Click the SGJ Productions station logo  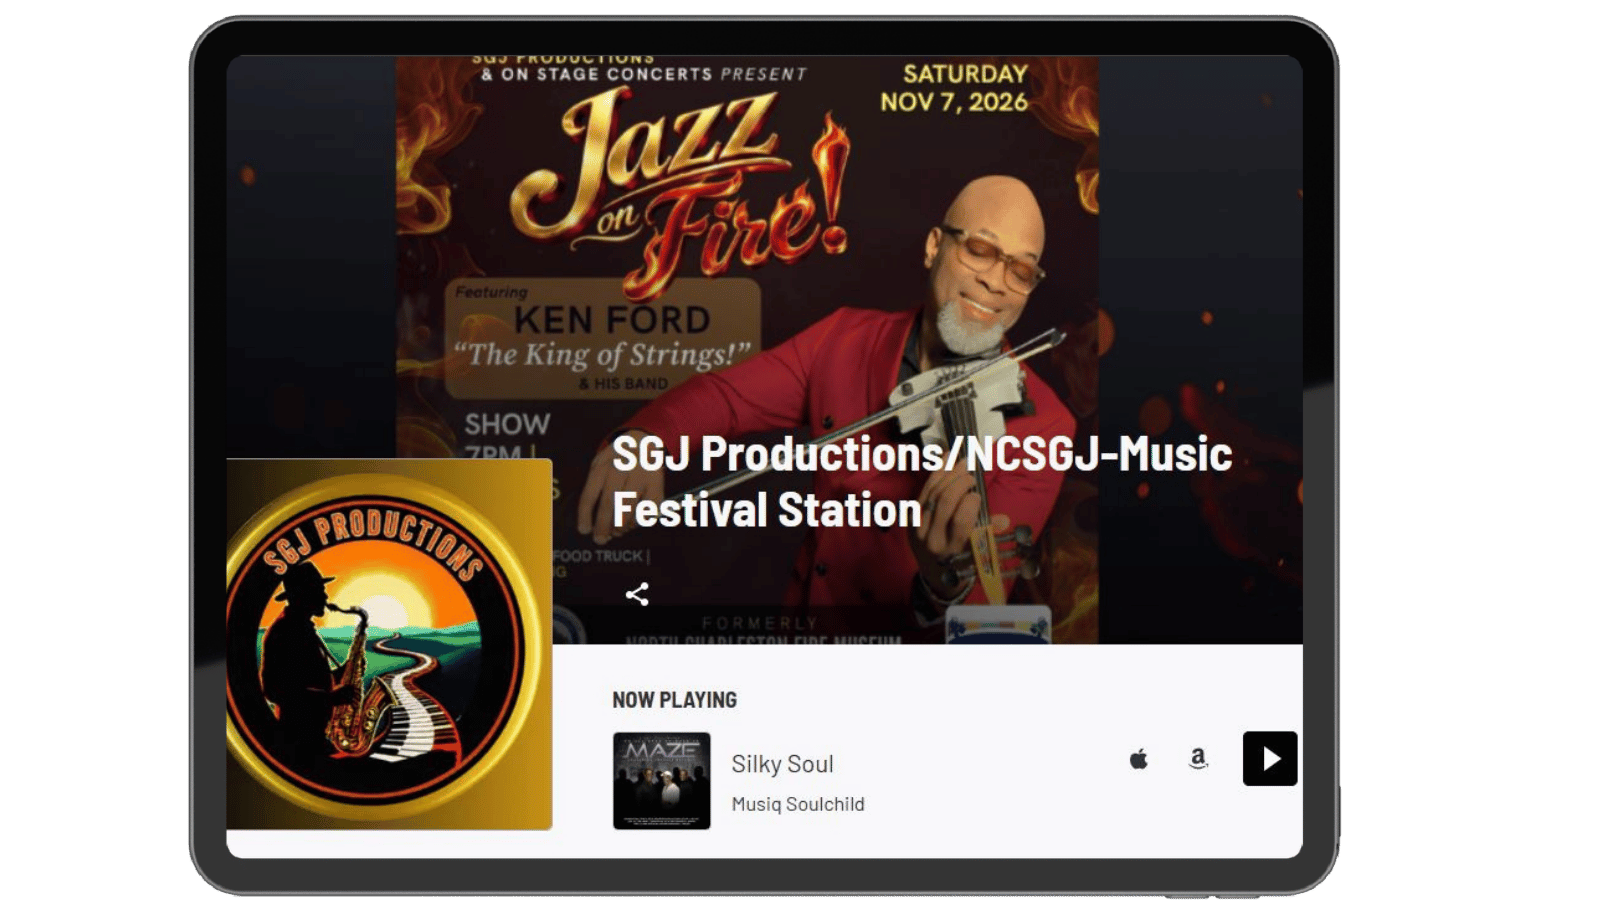click(x=389, y=644)
